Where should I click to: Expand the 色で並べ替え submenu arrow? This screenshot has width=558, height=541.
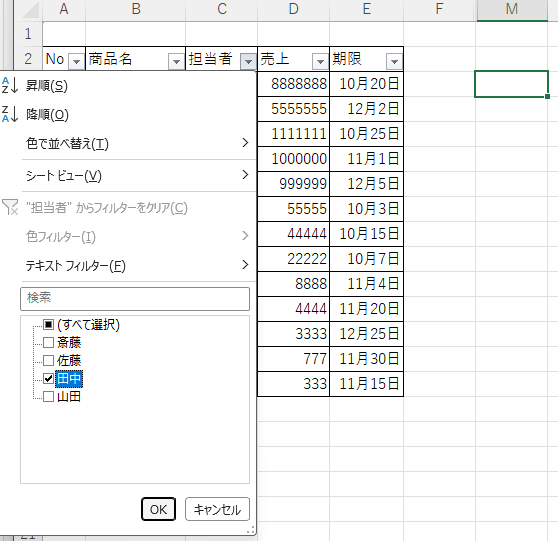tap(245, 143)
